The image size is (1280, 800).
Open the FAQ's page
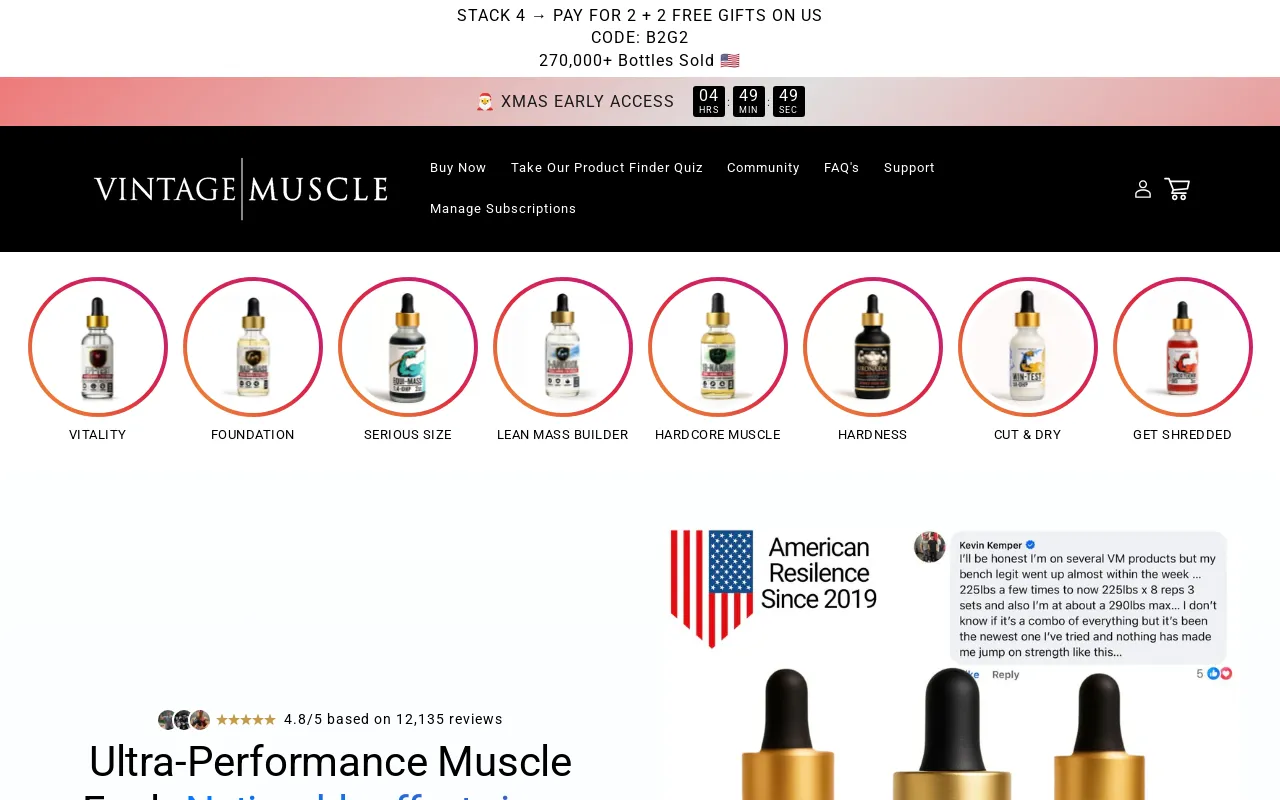click(x=842, y=168)
